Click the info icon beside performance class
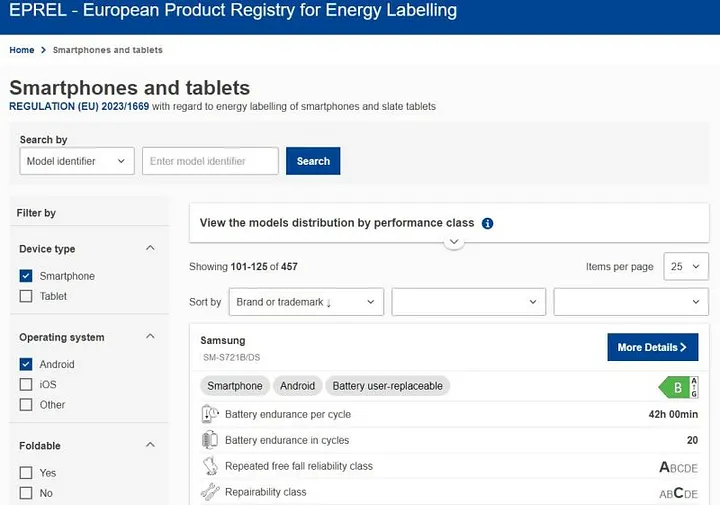The width and height of the screenshot is (720, 505). coord(487,223)
